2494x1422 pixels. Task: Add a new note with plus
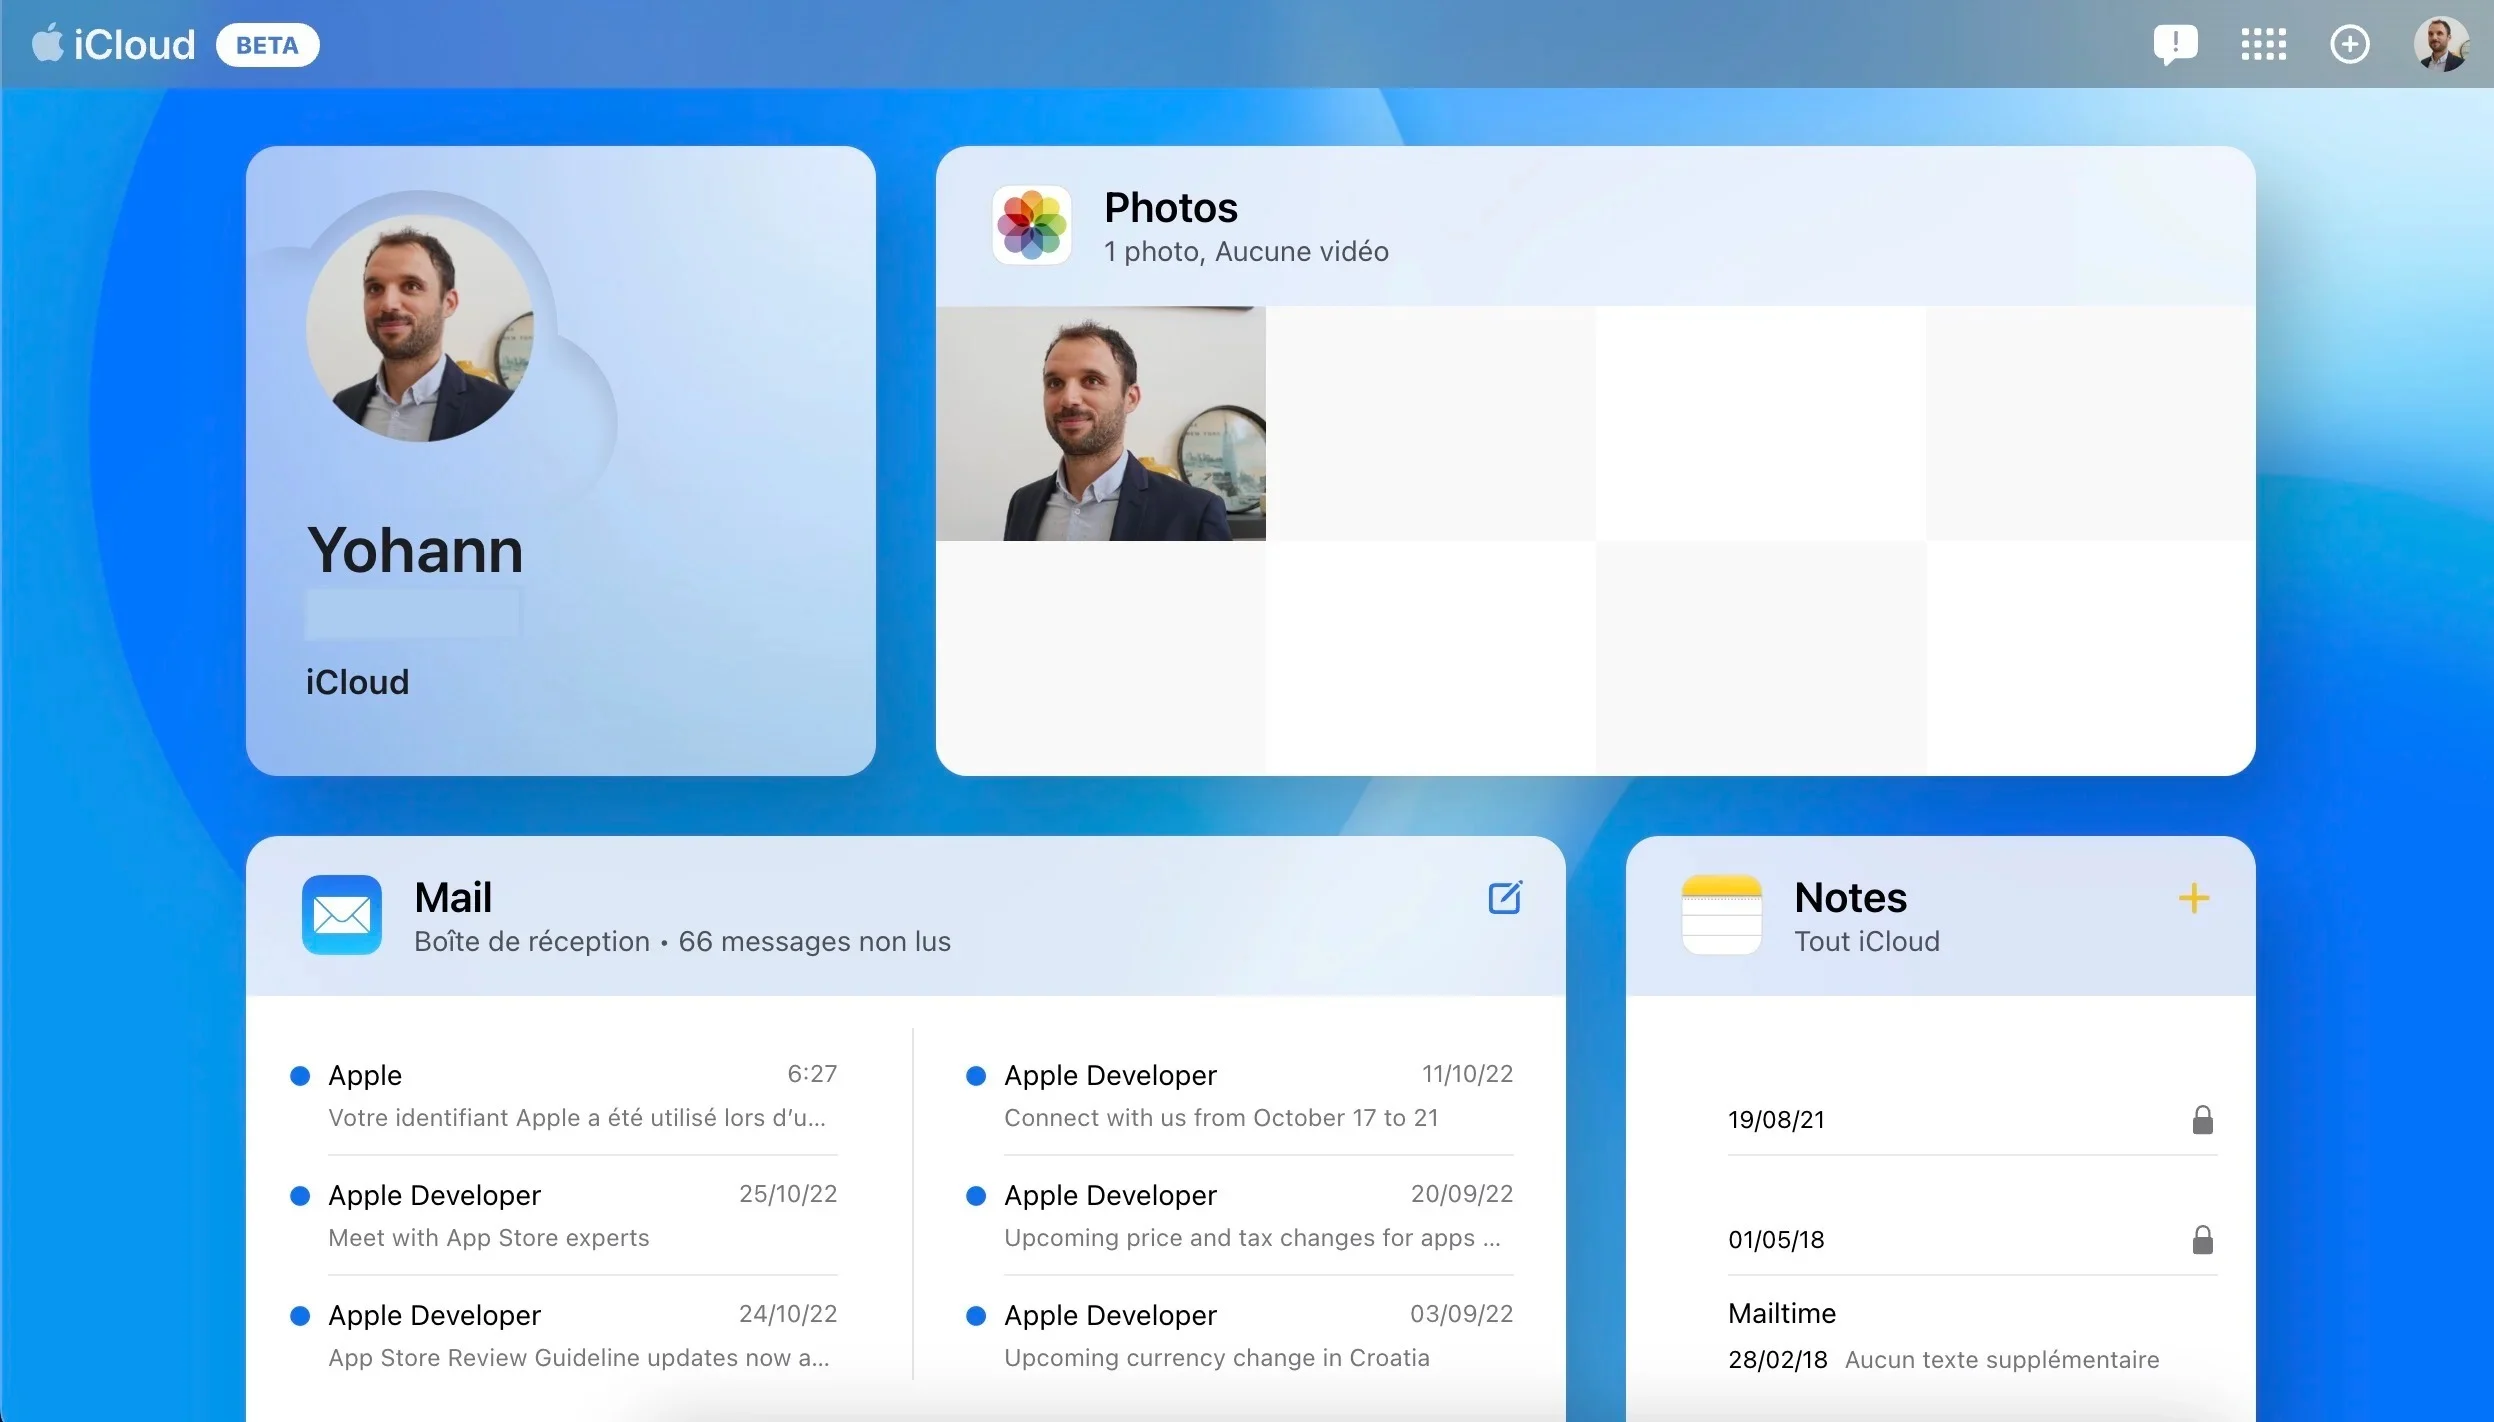(x=2193, y=898)
